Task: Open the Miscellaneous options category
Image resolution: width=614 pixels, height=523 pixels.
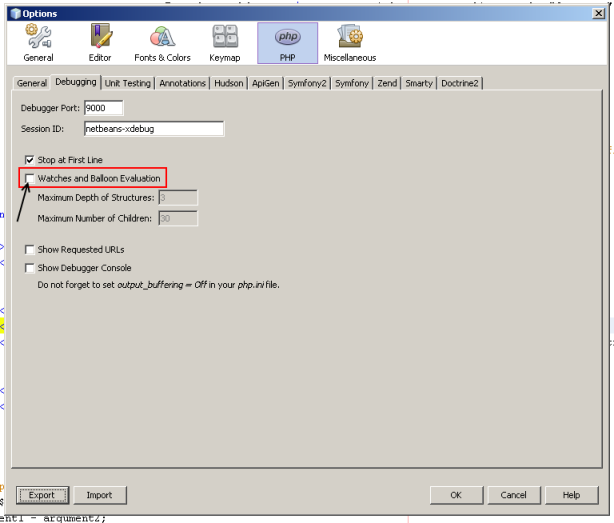Action: pos(350,43)
